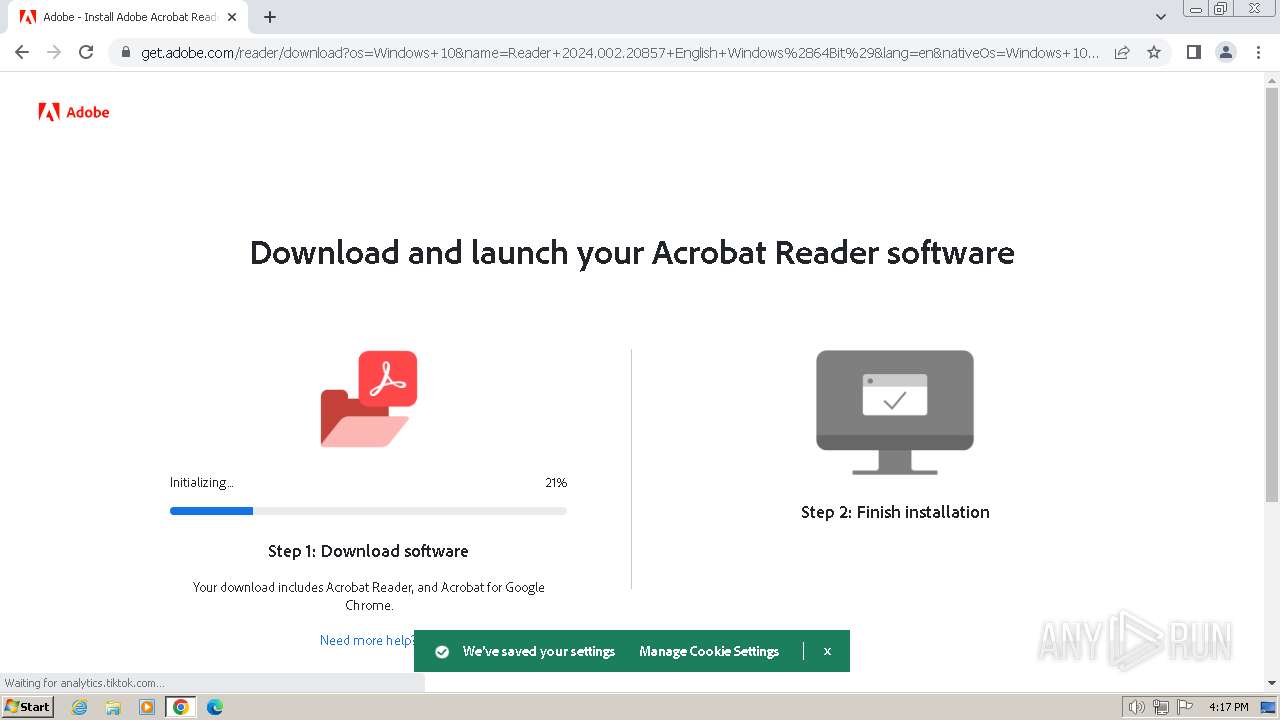Open Microsoft Edge from taskbar
Image resolution: width=1280 pixels, height=720 pixels.
pos(215,707)
